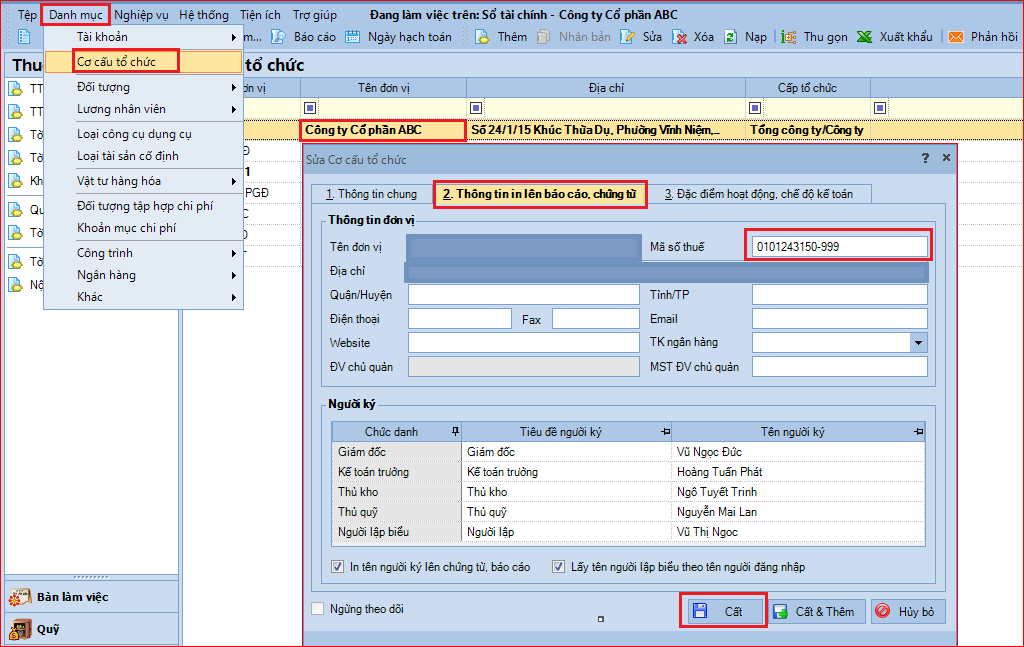The width and height of the screenshot is (1024, 647).
Task: Toggle Lấy tên người lập biểu checkbox
Action: [x=558, y=567]
